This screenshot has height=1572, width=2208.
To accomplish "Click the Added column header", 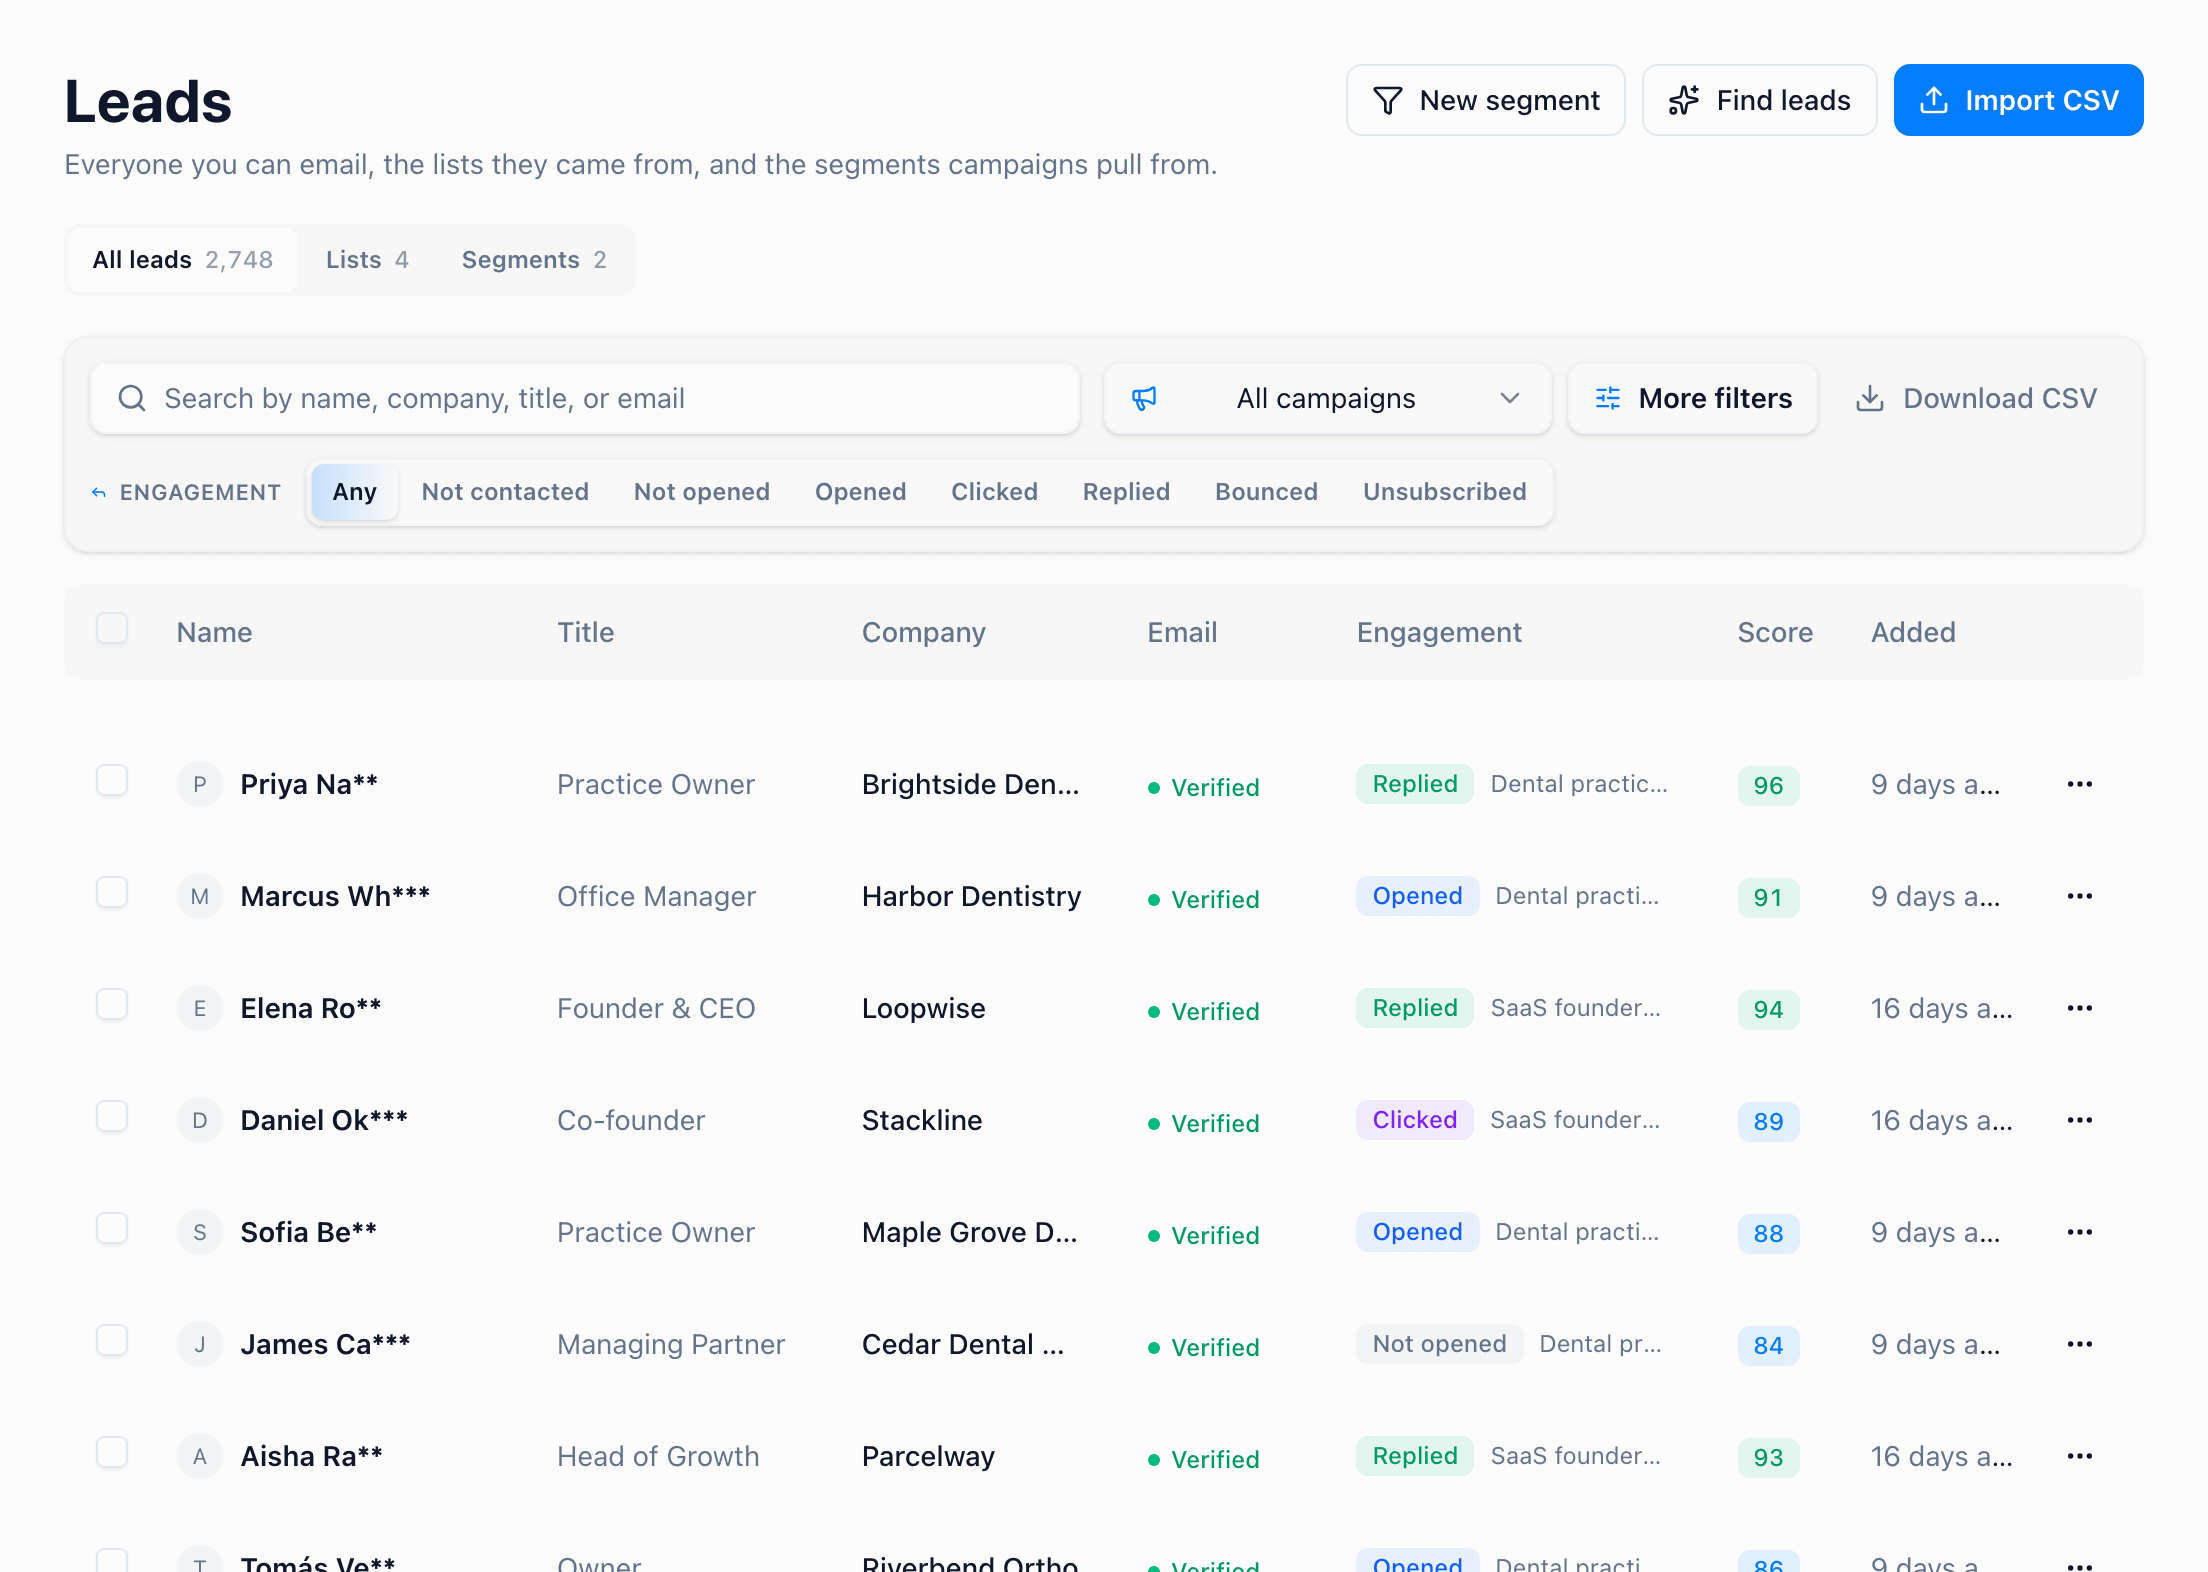I will (x=1914, y=633).
